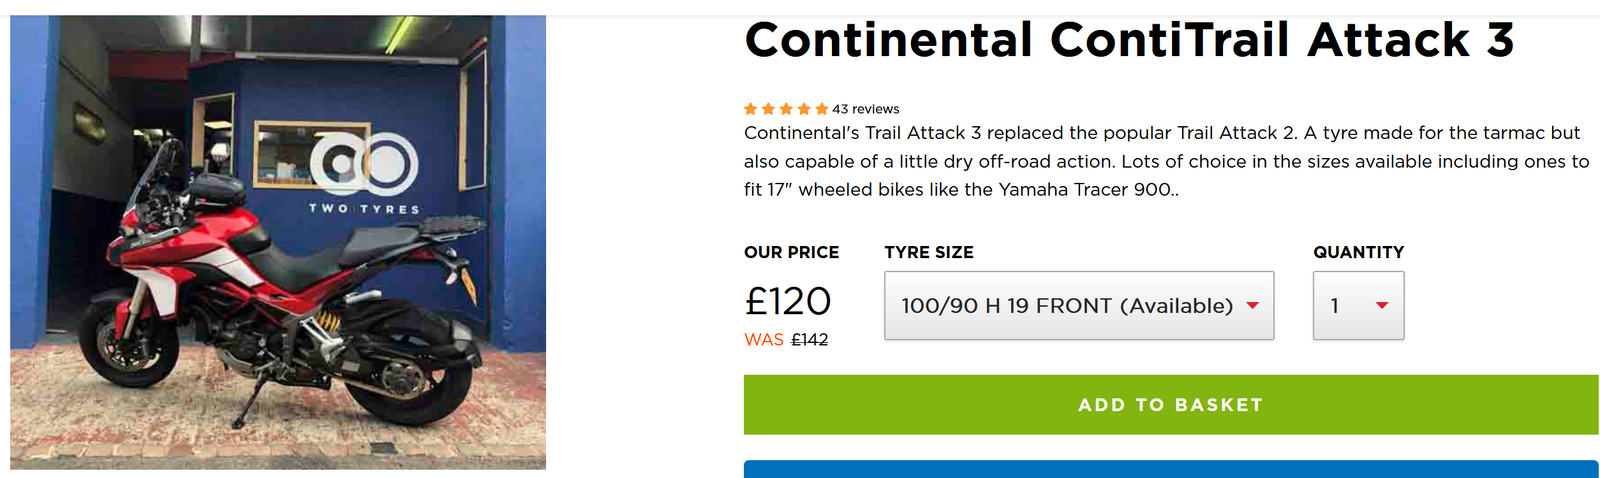Viewport: 1600px width, 478px height.
Task: Click the TYRE SIZE label
Action: (x=929, y=252)
